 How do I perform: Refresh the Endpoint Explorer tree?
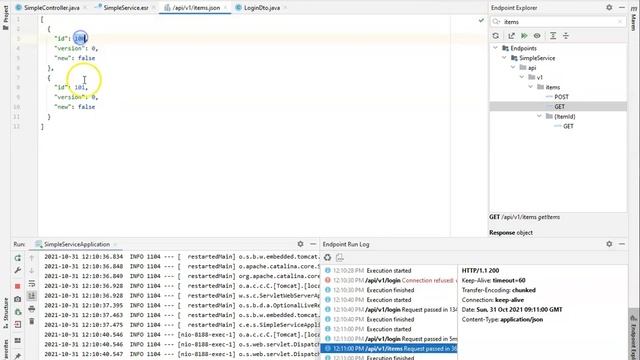tap(496, 36)
